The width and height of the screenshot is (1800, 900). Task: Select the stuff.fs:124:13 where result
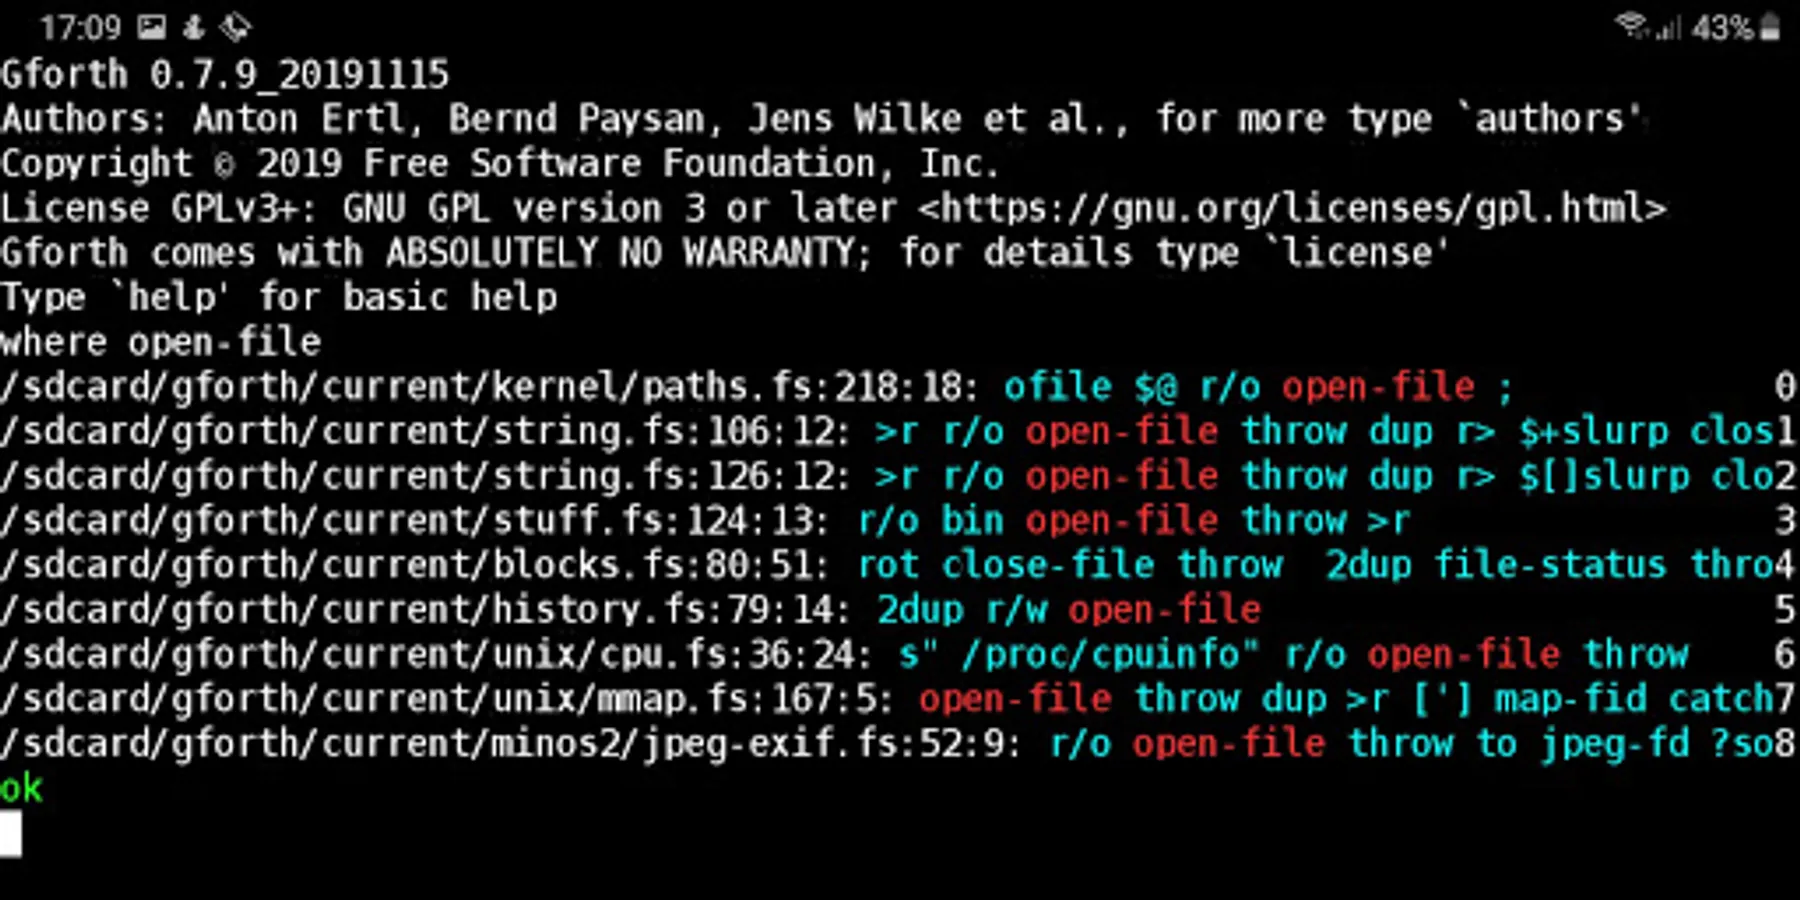[x=900, y=520]
